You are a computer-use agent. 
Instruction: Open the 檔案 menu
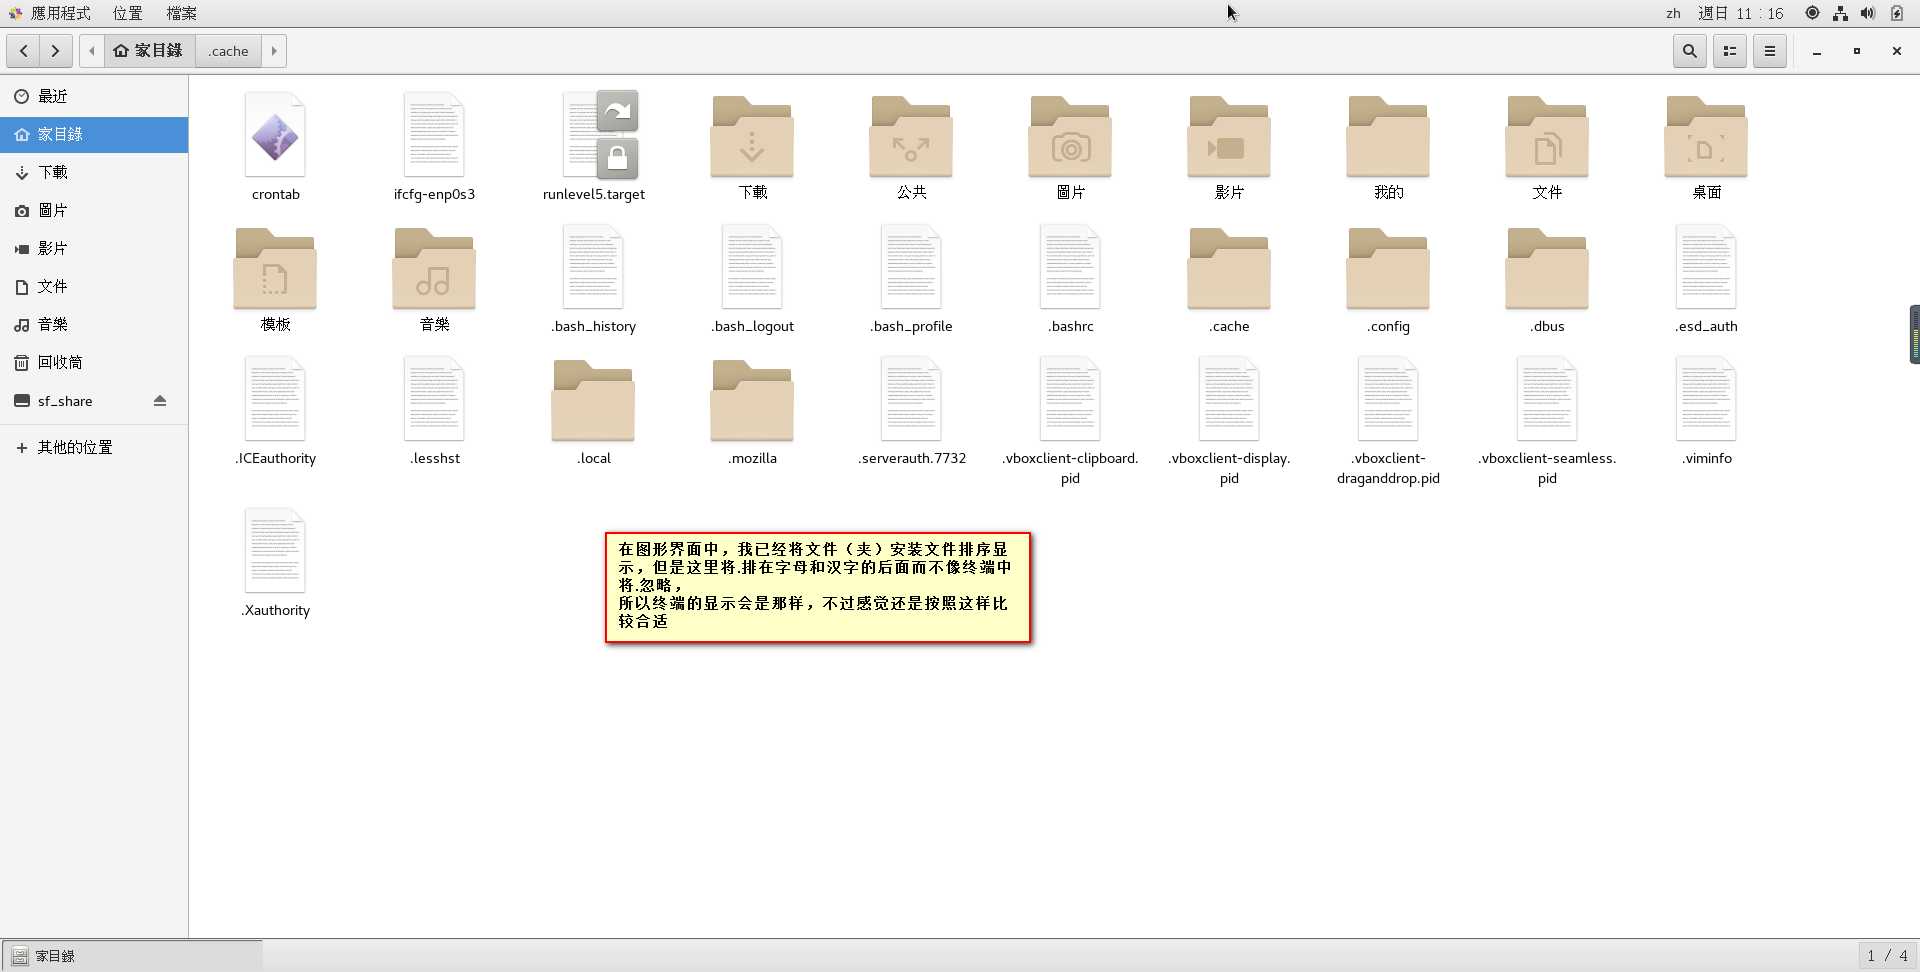point(182,13)
